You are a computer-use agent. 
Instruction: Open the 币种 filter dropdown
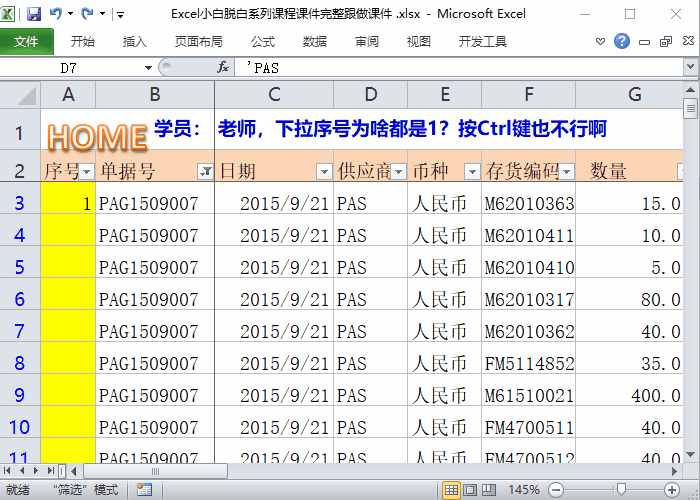tap(472, 171)
